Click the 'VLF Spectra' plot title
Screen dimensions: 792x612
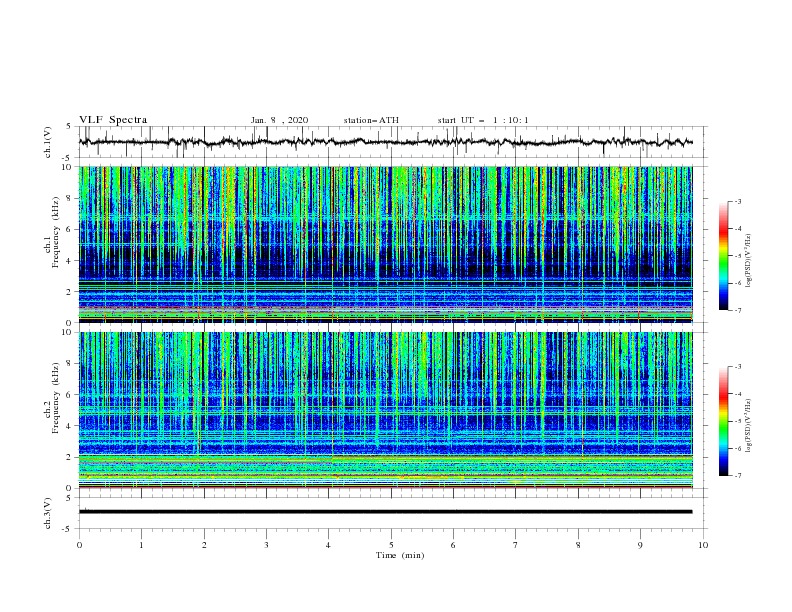(x=113, y=120)
